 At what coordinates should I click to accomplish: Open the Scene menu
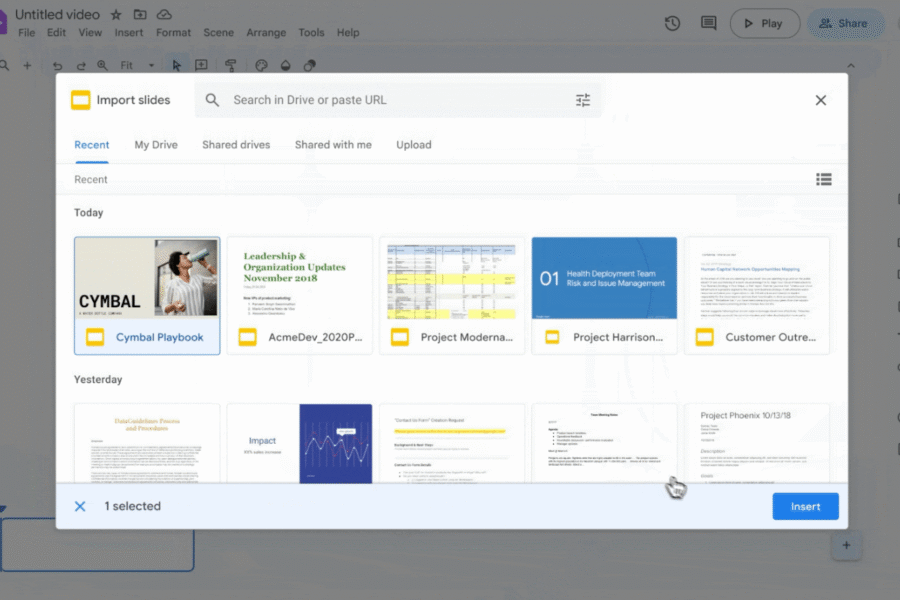[218, 32]
